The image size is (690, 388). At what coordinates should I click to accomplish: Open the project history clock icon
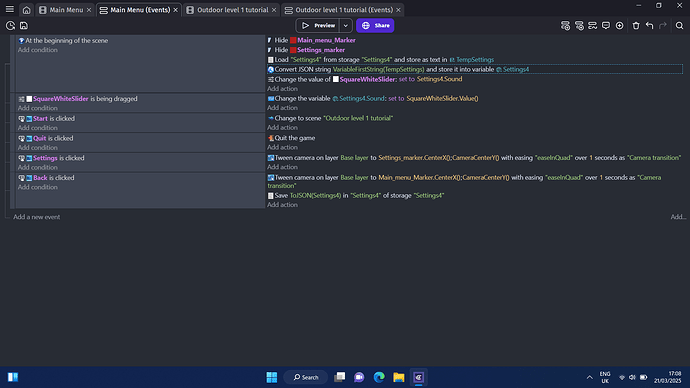(x=10, y=26)
